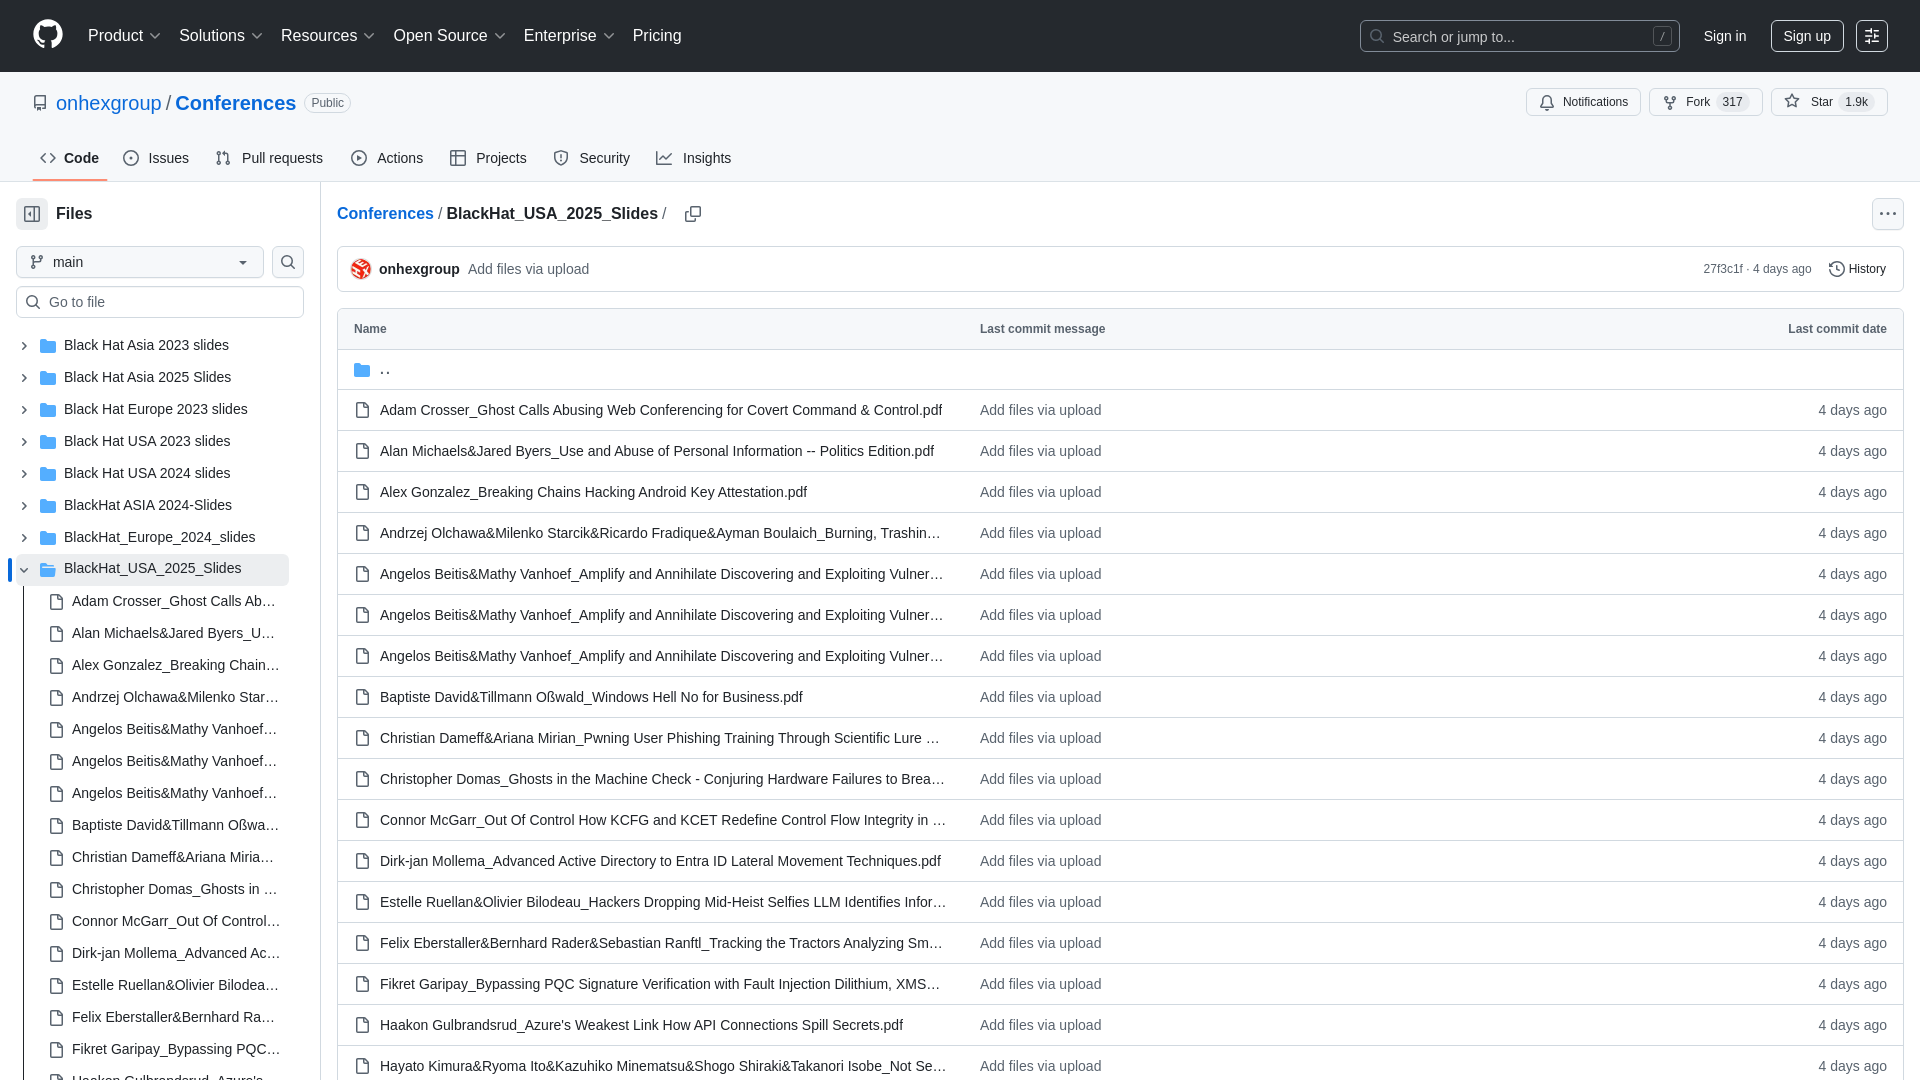Click folder icon of Black Hat Asia 2023 slides
Viewport: 1920px width, 1080px height.
[x=48, y=346]
